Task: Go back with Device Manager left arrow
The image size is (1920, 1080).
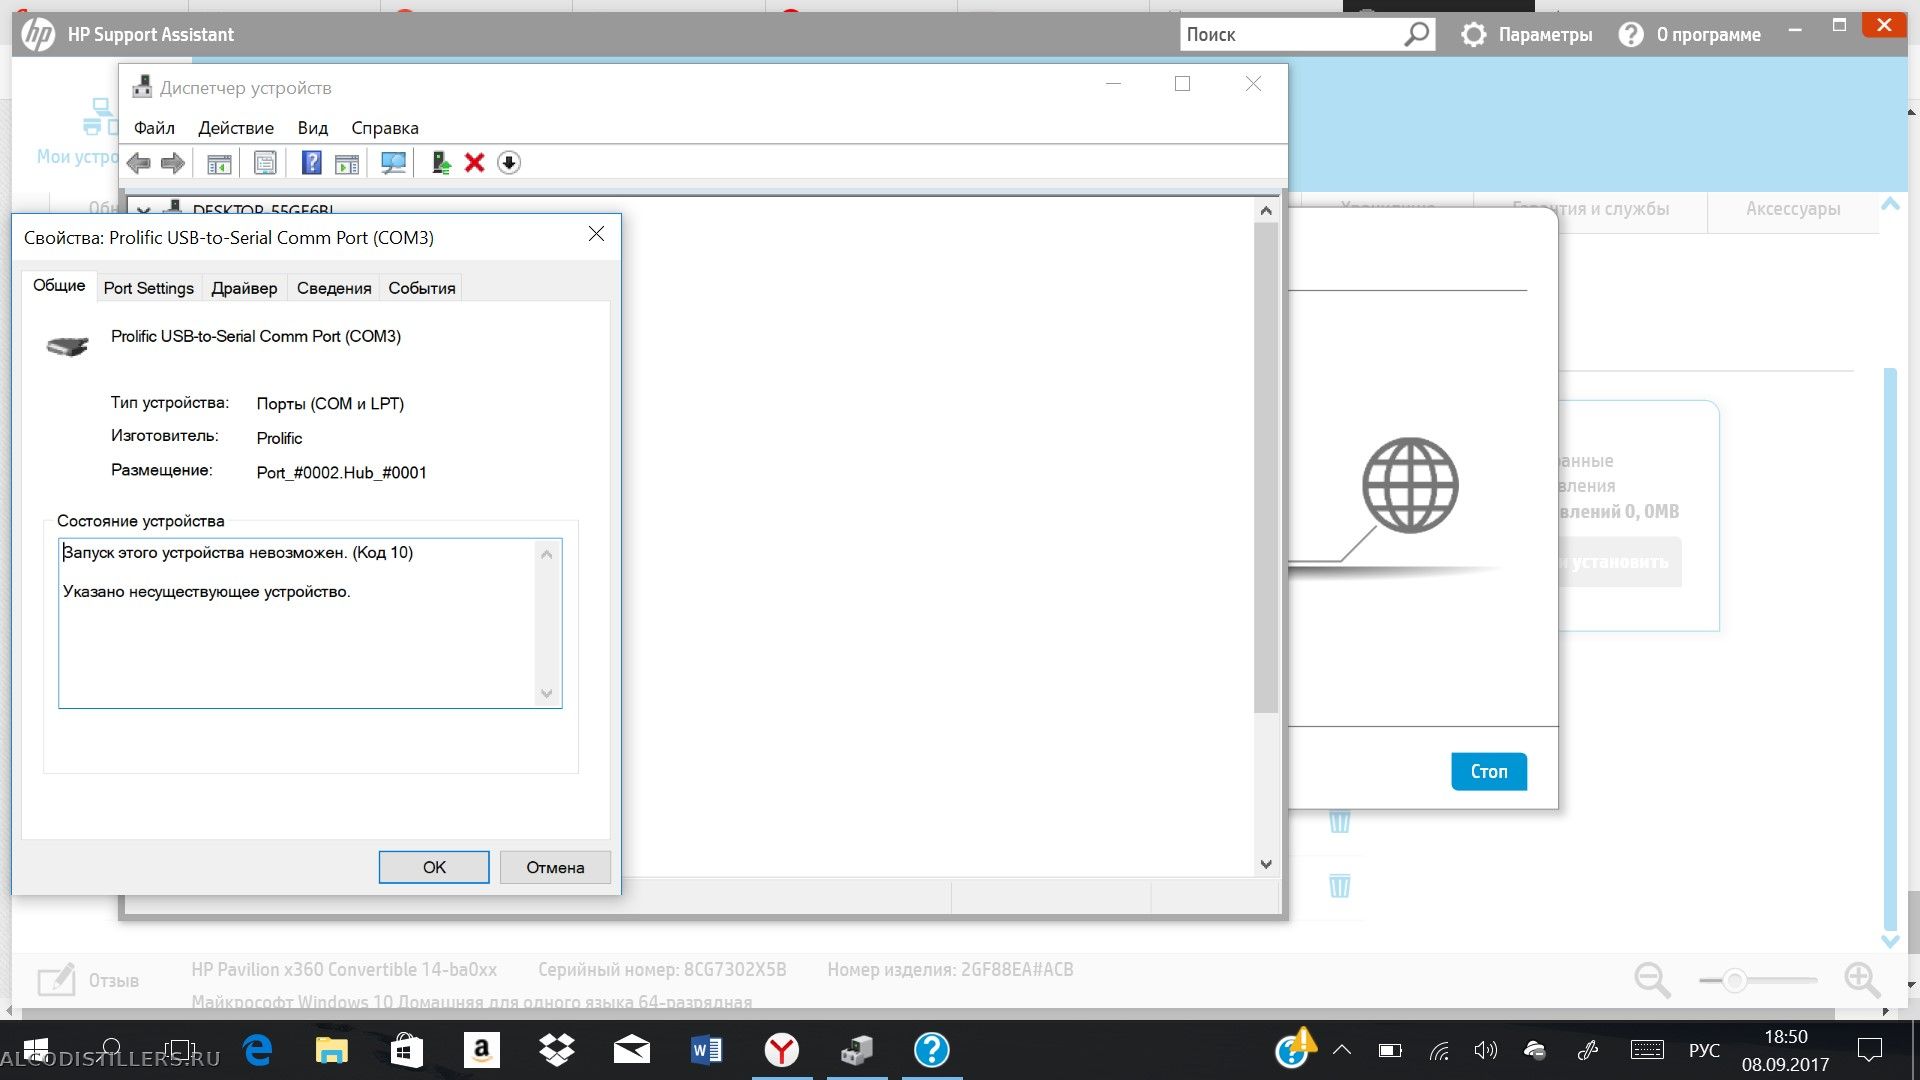Action: (139, 163)
